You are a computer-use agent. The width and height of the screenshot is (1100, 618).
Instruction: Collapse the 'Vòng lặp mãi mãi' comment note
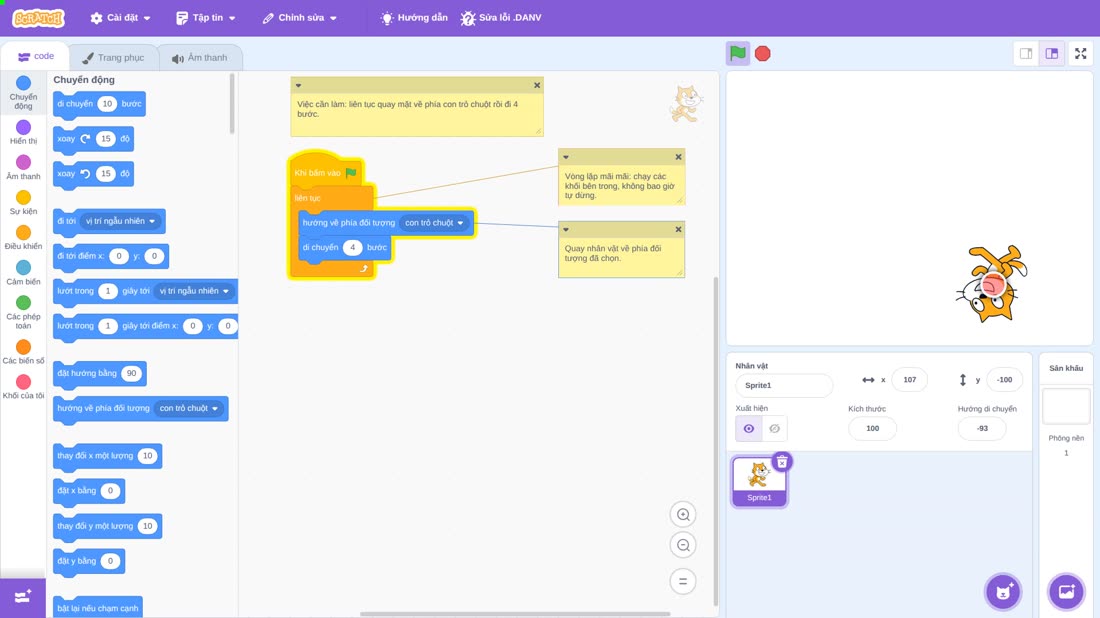tap(565, 157)
